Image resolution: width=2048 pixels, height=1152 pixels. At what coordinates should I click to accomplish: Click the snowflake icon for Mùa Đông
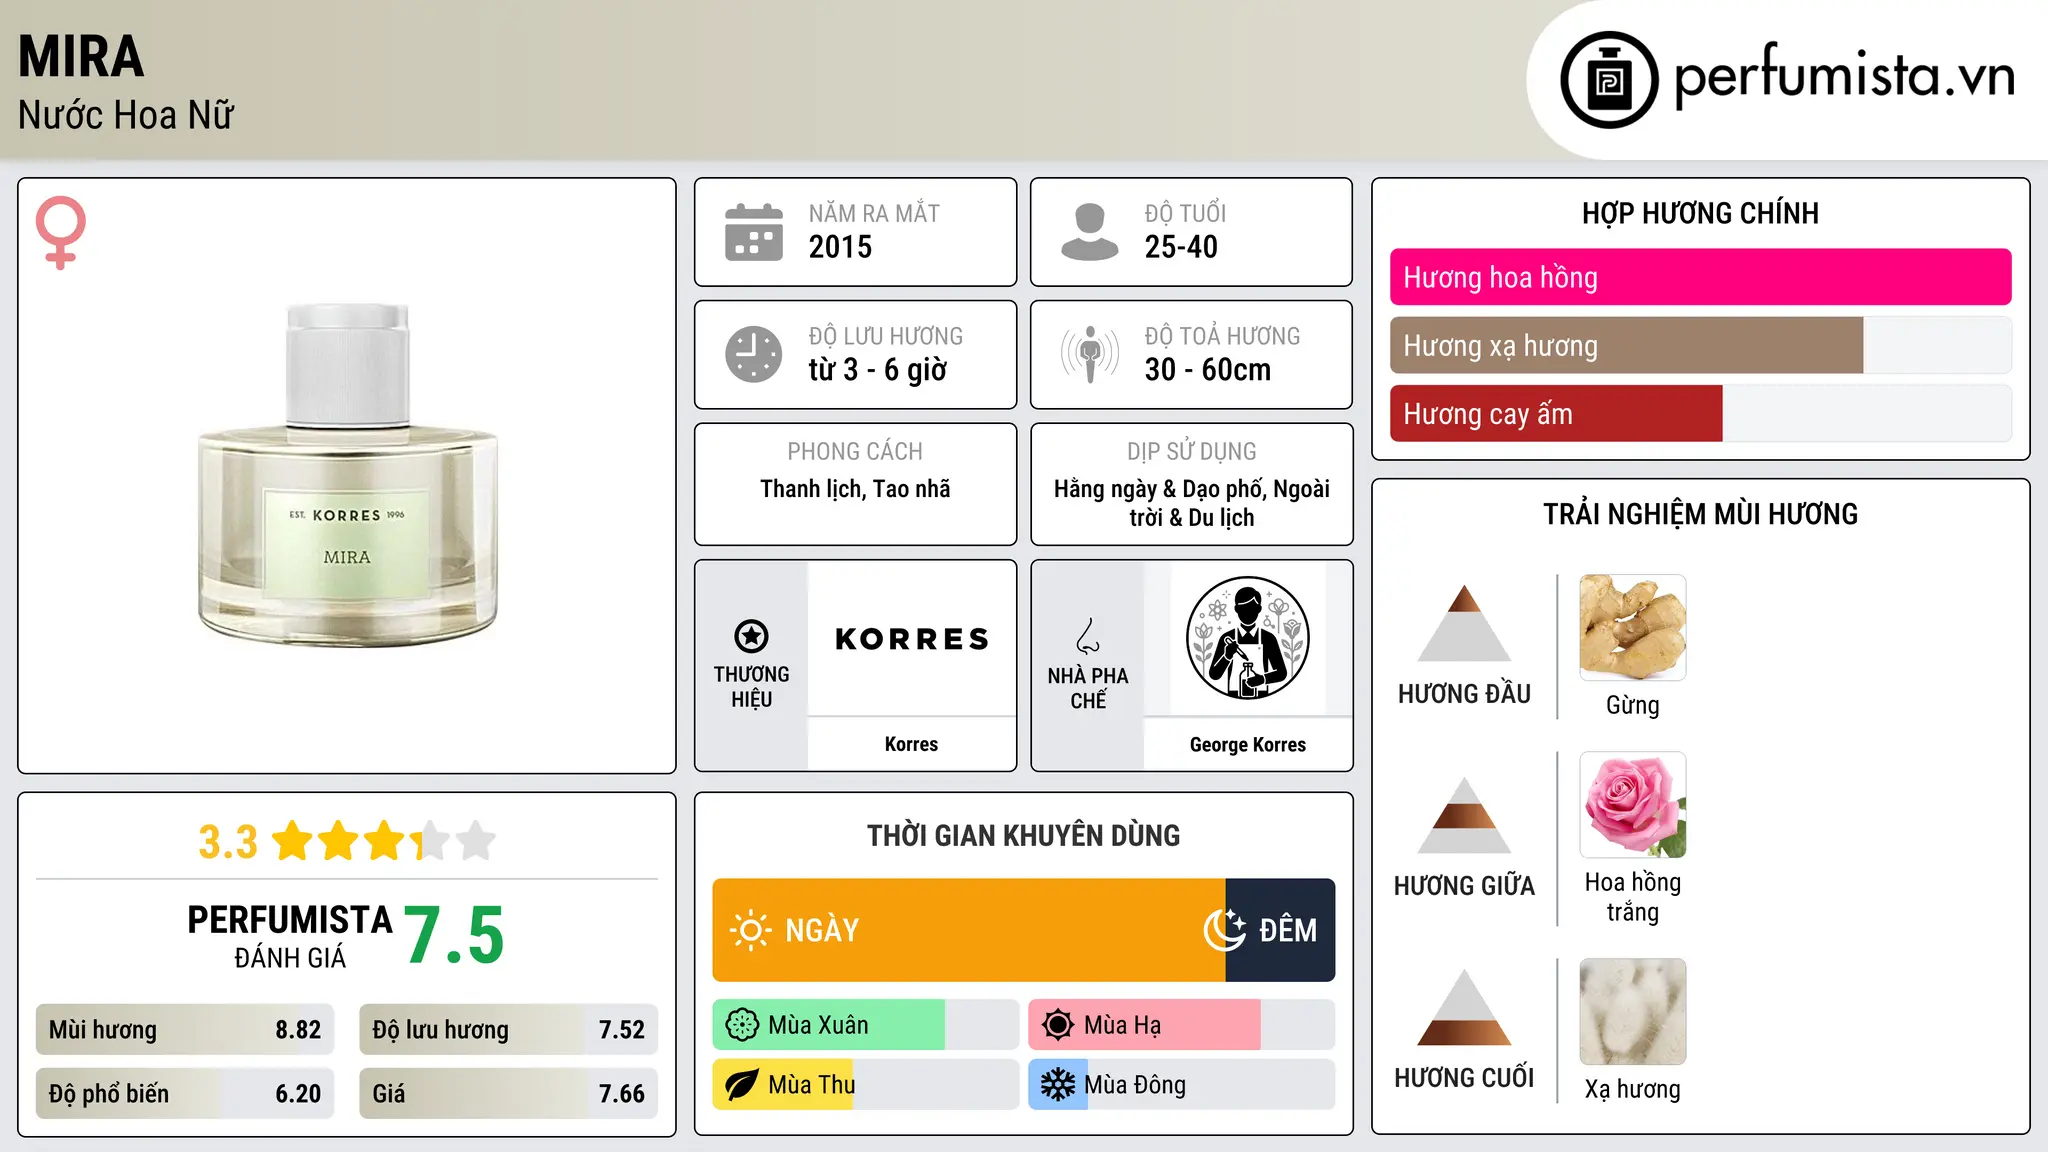(1058, 1085)
